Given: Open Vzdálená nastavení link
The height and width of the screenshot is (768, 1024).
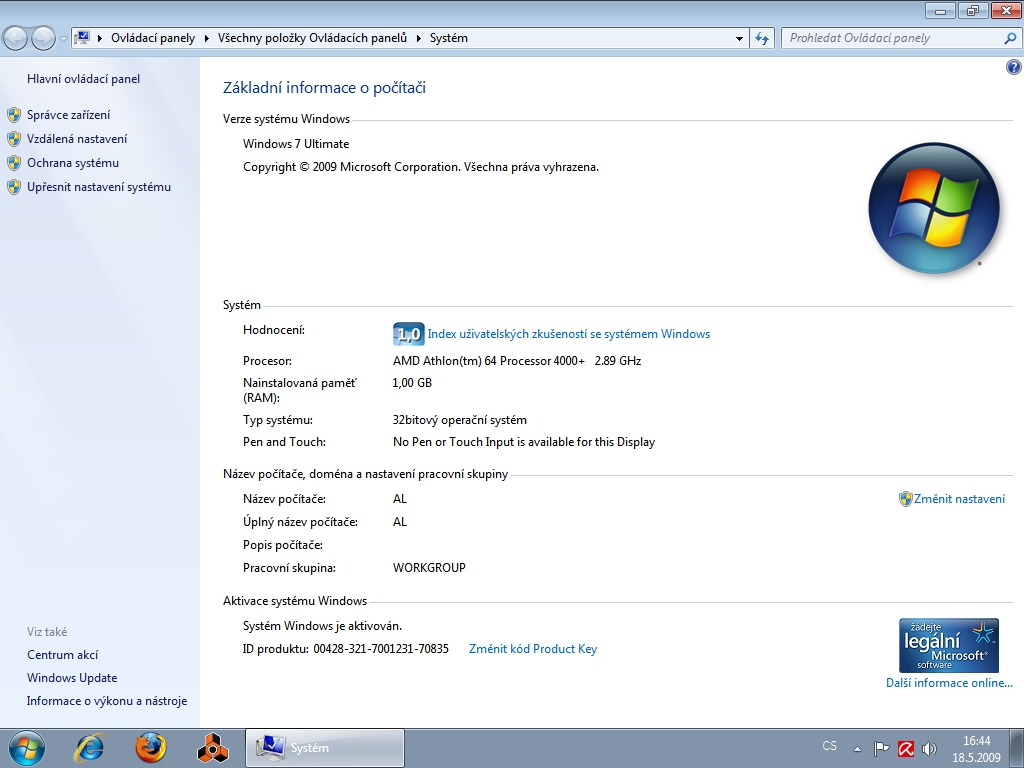Looking at the screenshot, I should coord(77,139).
